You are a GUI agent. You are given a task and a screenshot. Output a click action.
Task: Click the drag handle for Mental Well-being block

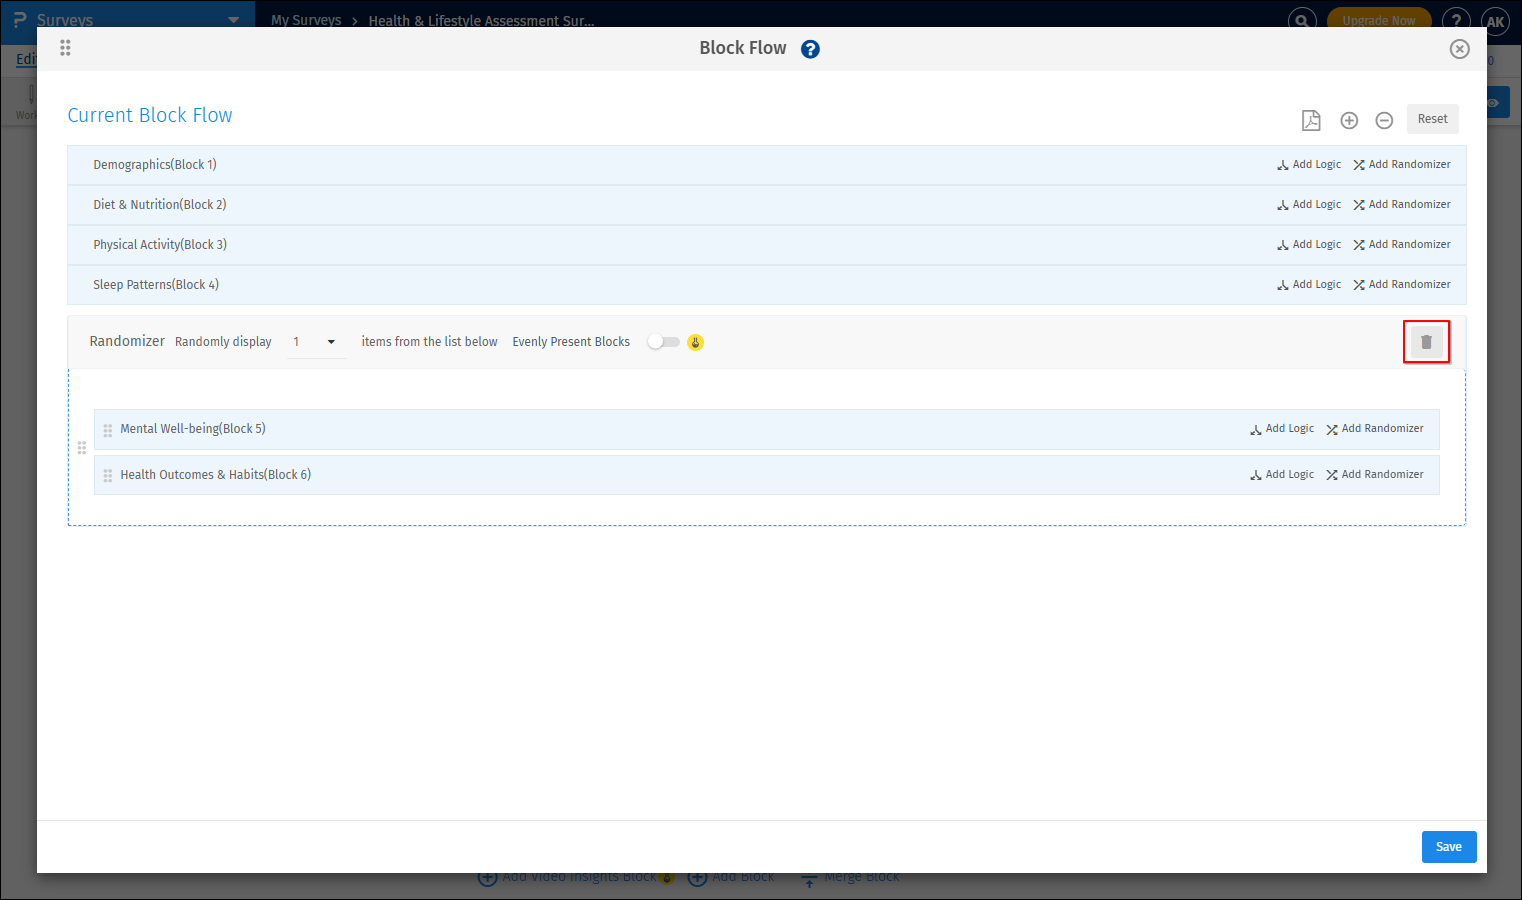(107, 428)
